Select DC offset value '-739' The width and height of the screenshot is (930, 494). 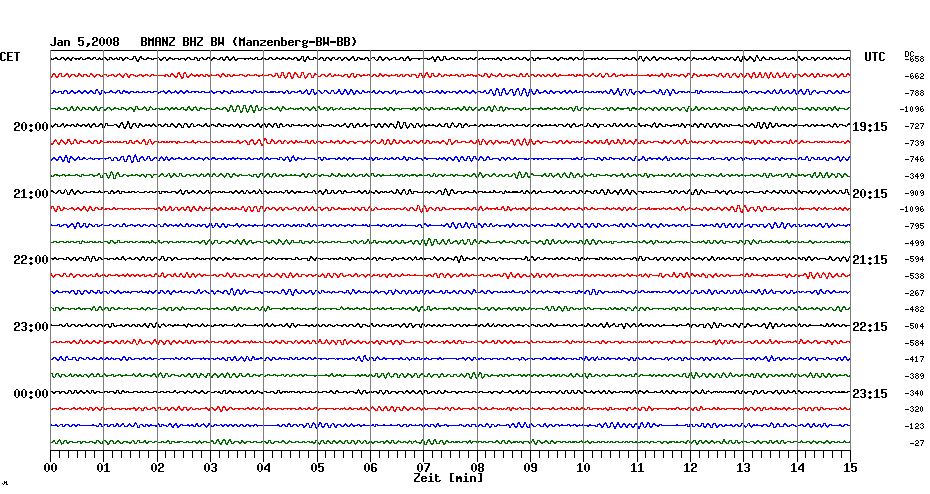click(x=914, y=144)
